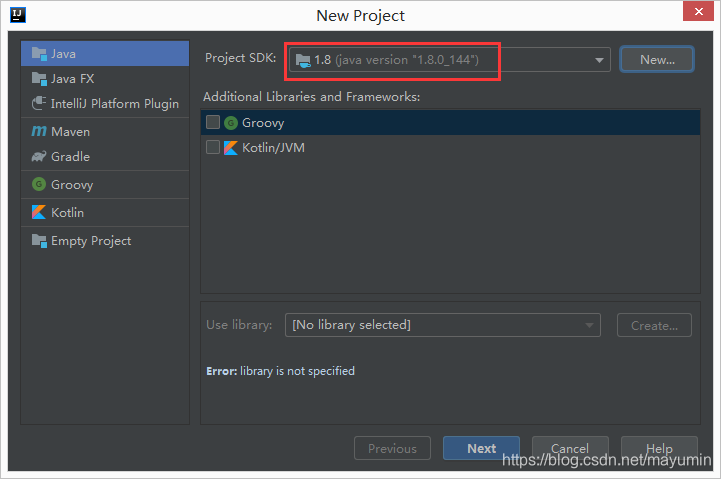
Task: Select the Gradle project type label
Action: click(x=70, y=157)
